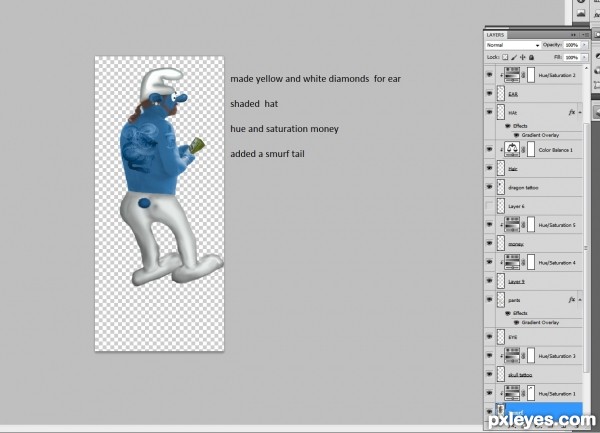
Task: Select the Hue/Saturation 4 adjustment thumbnail
Action: click(x=512, y=262)
